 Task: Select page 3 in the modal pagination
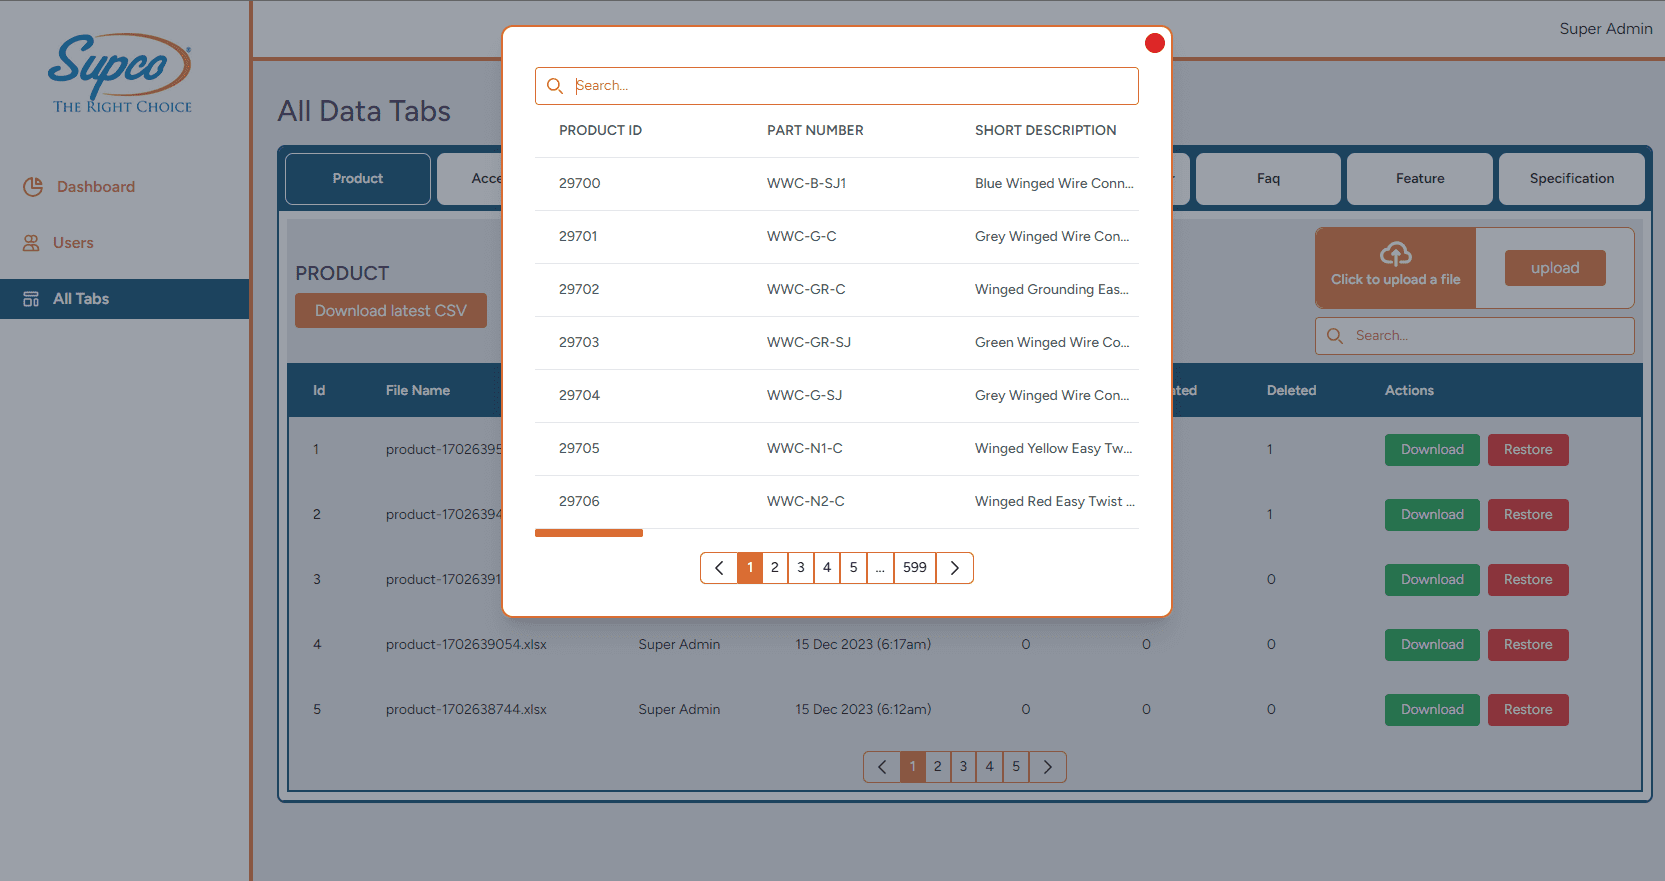pyautogui.click(x=800, y=568)
